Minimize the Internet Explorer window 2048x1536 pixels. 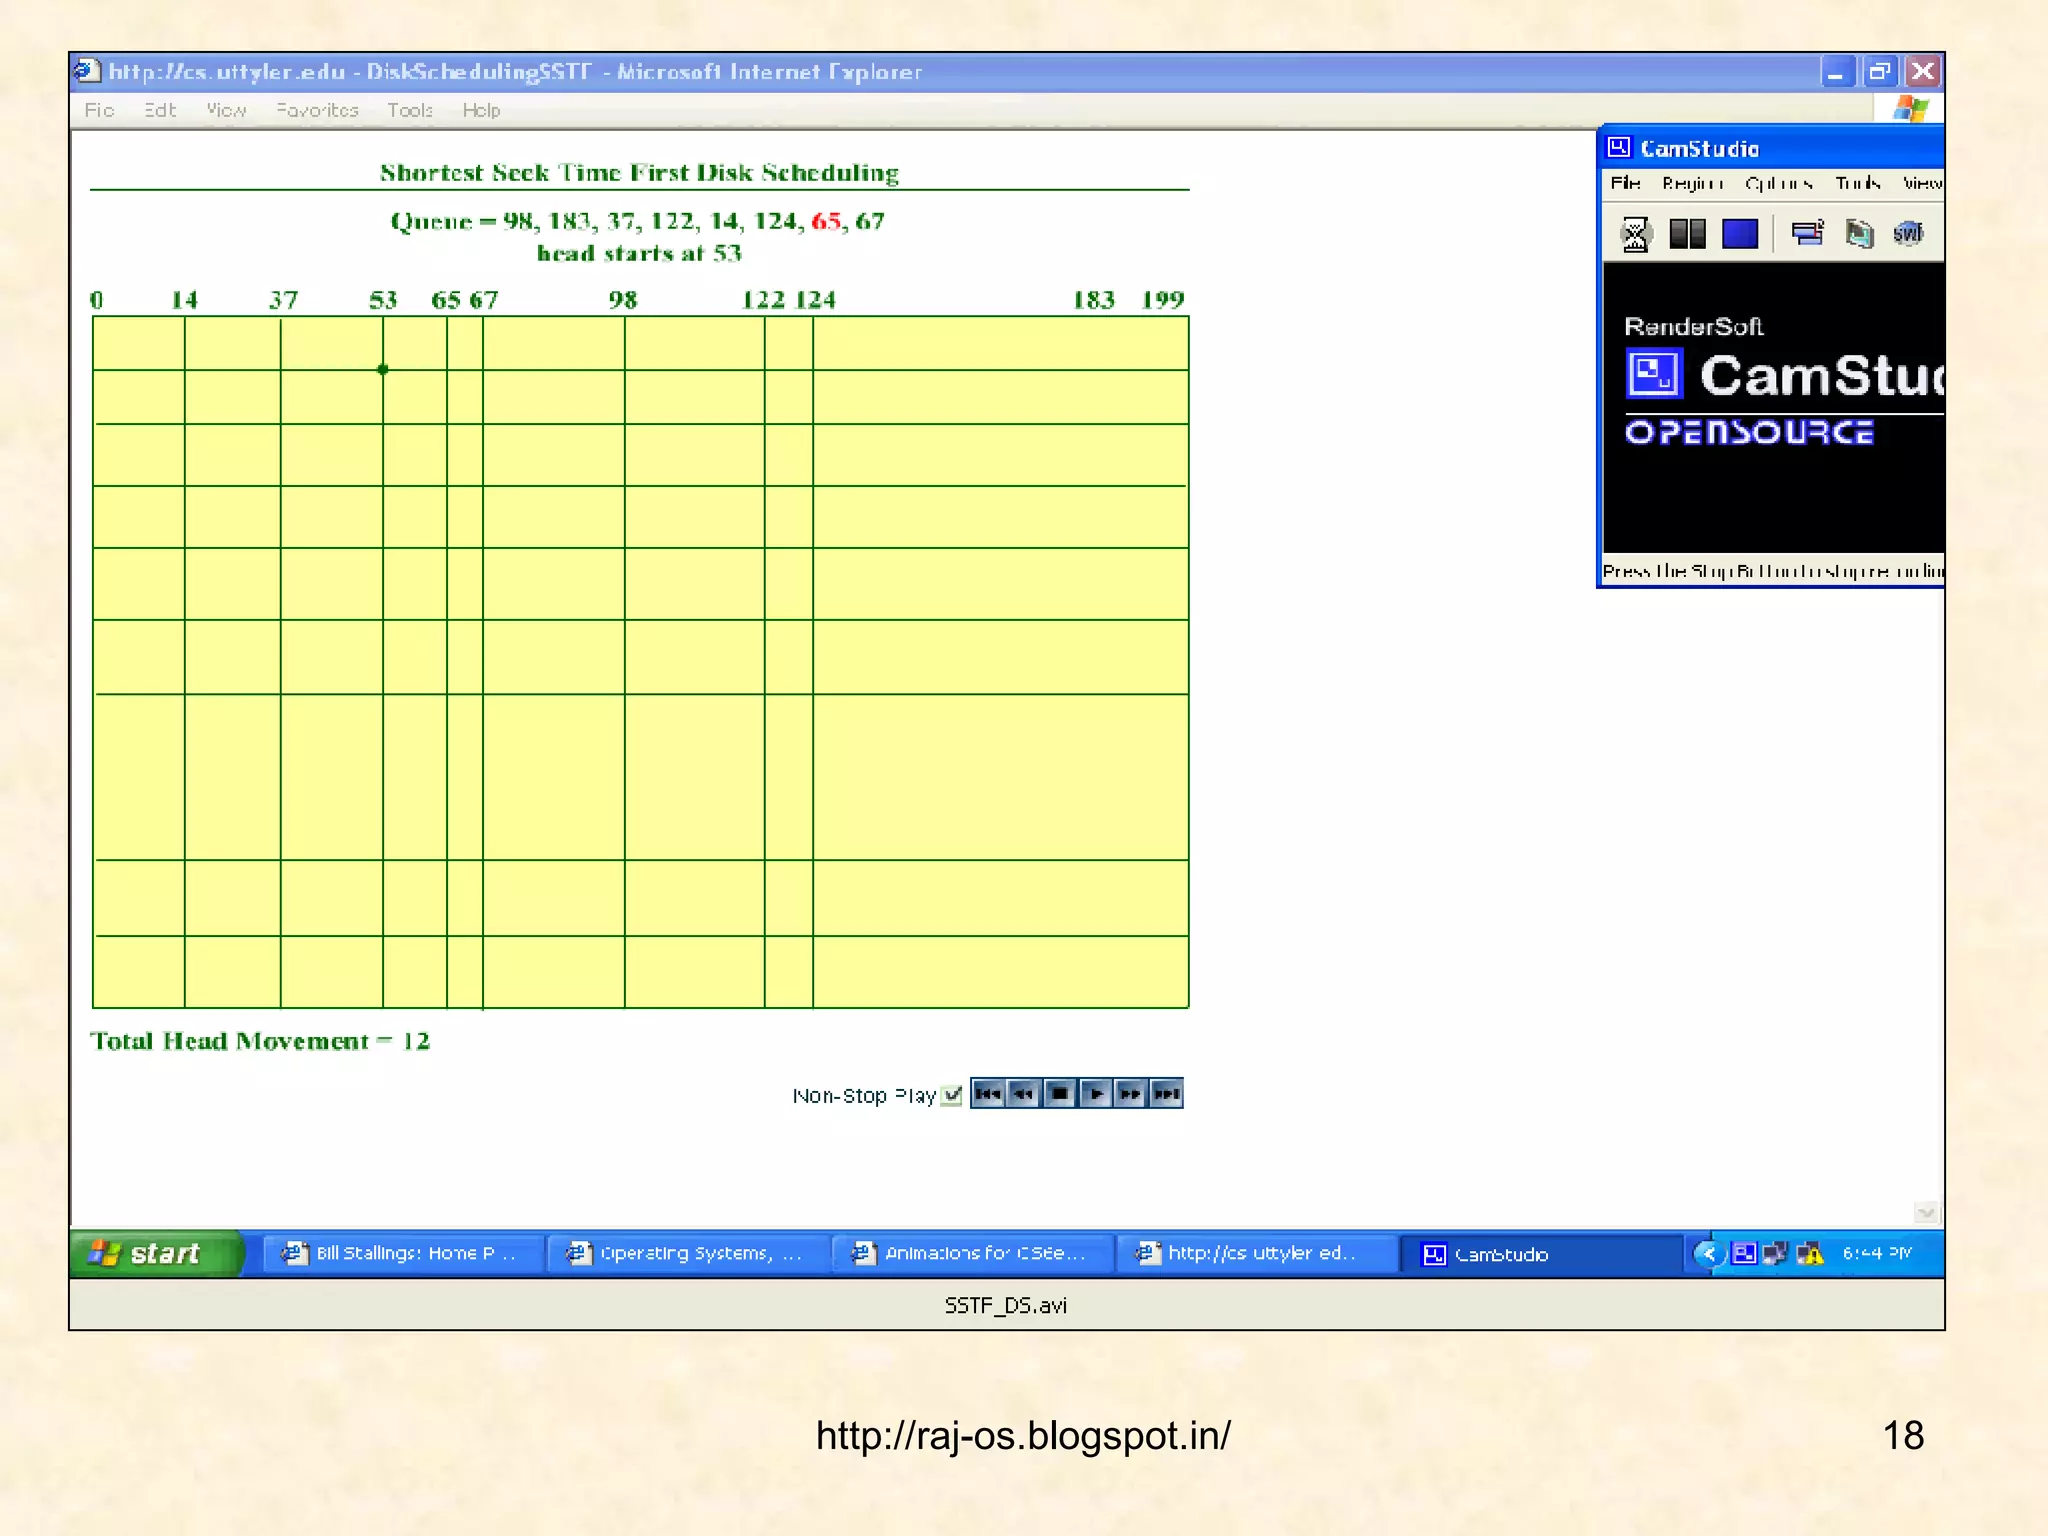[x=1837, y=72]
